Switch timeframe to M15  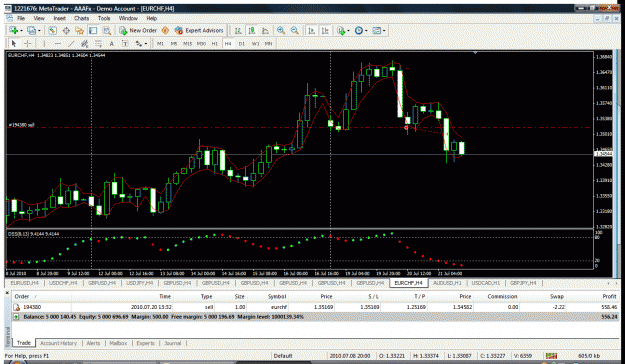(187, 43)
